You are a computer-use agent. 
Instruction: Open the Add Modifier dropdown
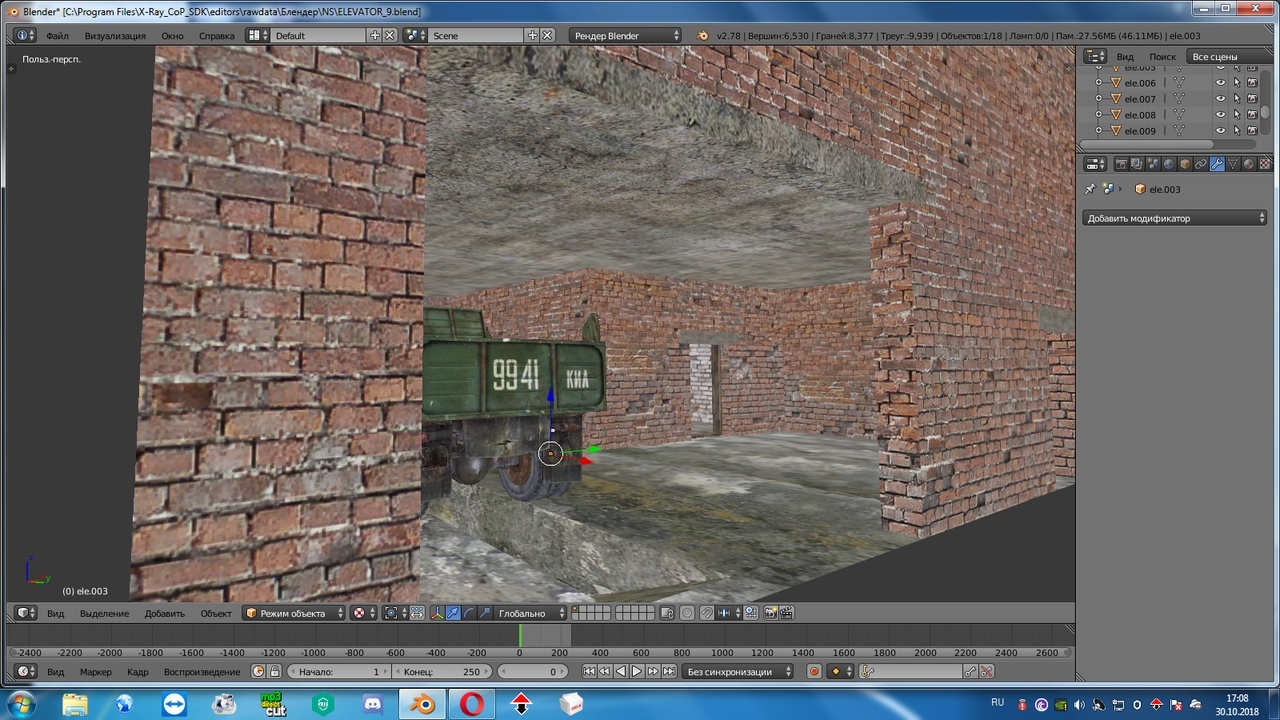1176,218
